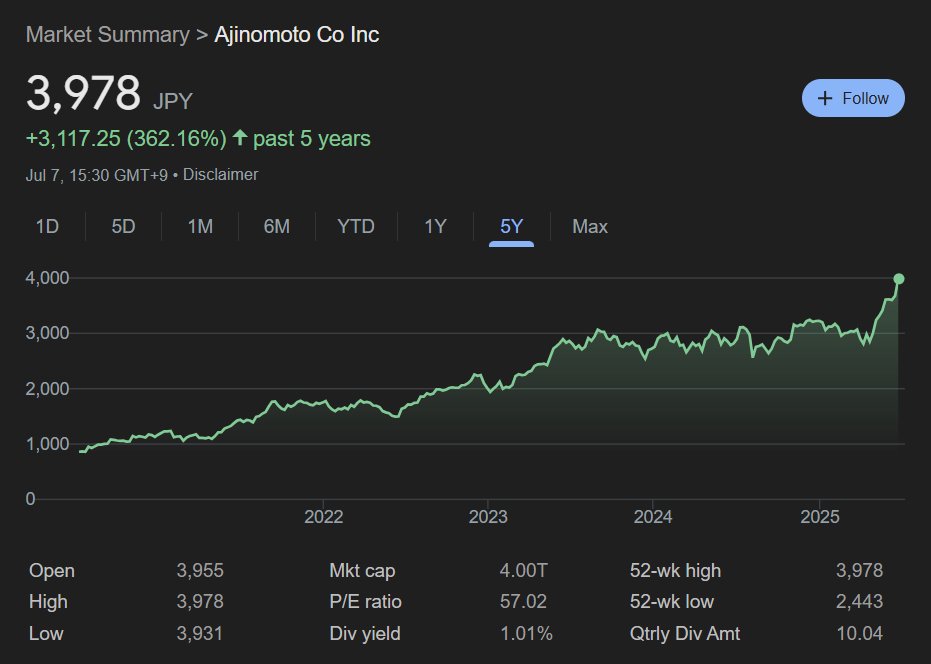Click the Follow button
This screenshot has height=664, width=931.
click(853, 98)
